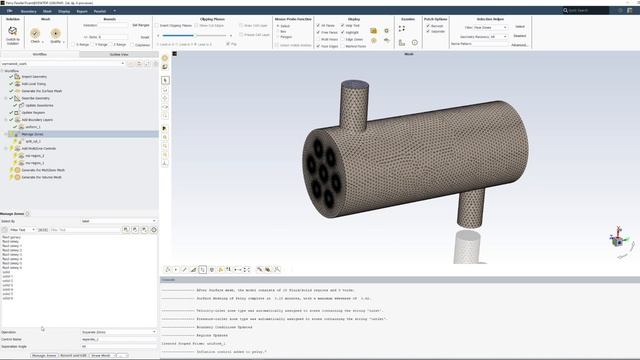Click the Separation Angle field
640x360 pixels.
coord(118,347)
